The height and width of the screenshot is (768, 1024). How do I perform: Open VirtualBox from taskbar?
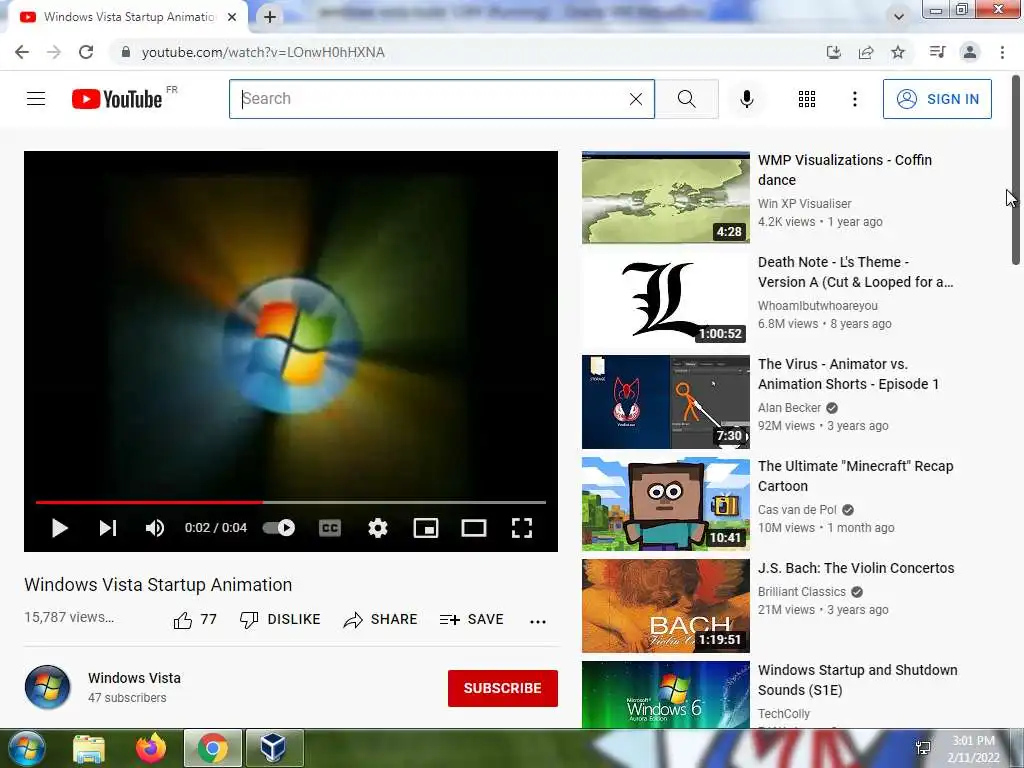274,748
